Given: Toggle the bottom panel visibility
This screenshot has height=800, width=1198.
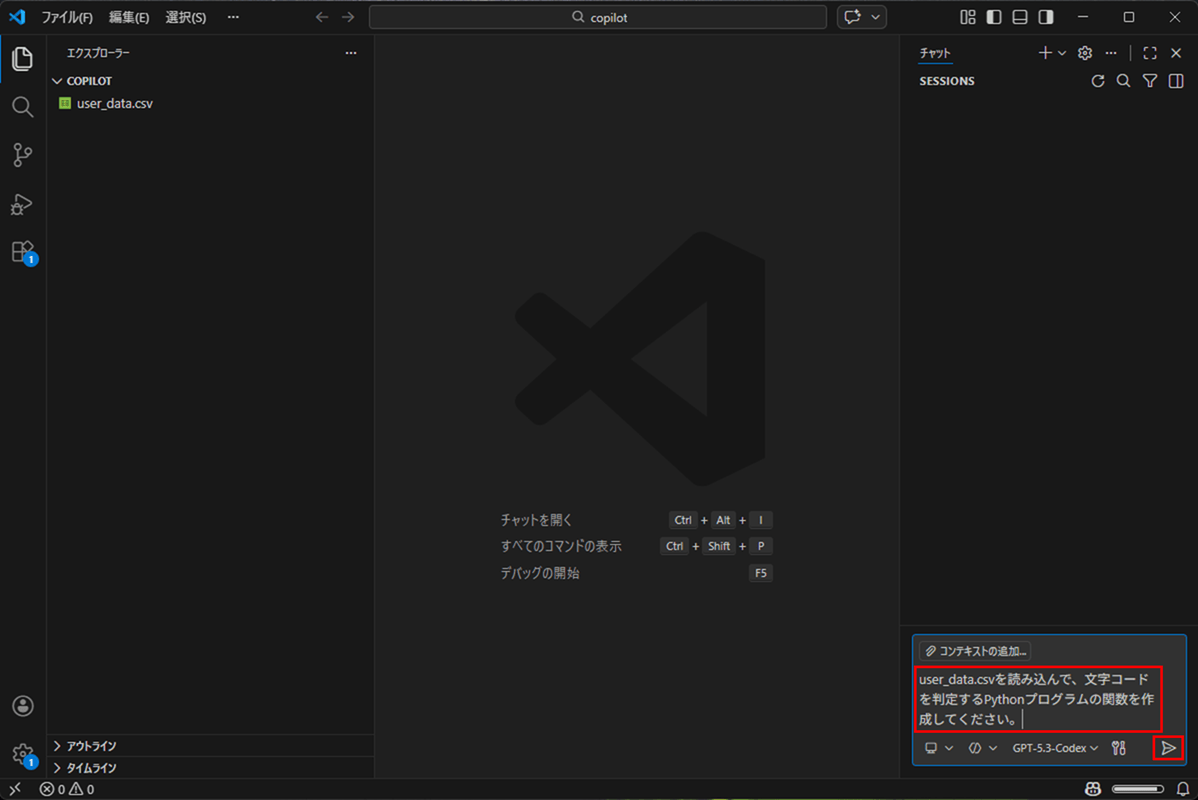Looking at the screenshot, I should [1019, 17].
